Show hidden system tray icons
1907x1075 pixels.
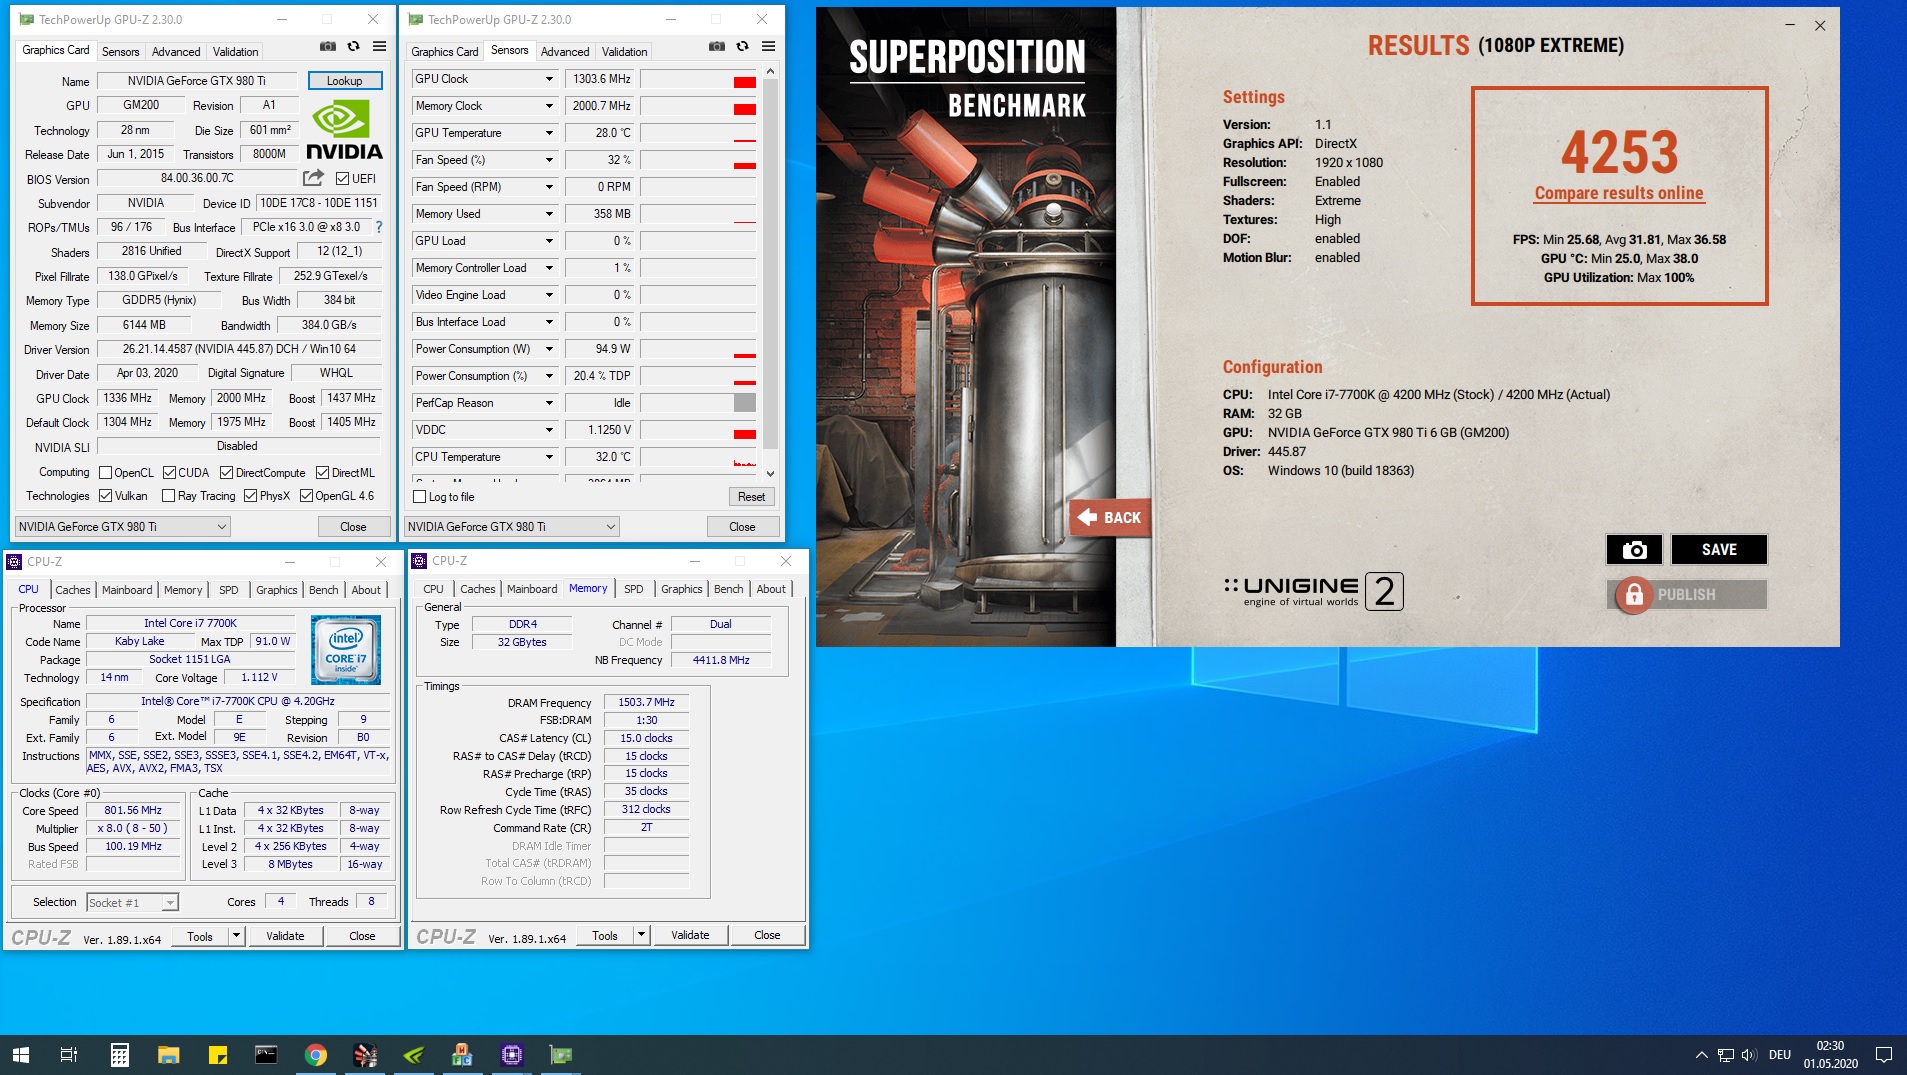tap(1701, 1055)
